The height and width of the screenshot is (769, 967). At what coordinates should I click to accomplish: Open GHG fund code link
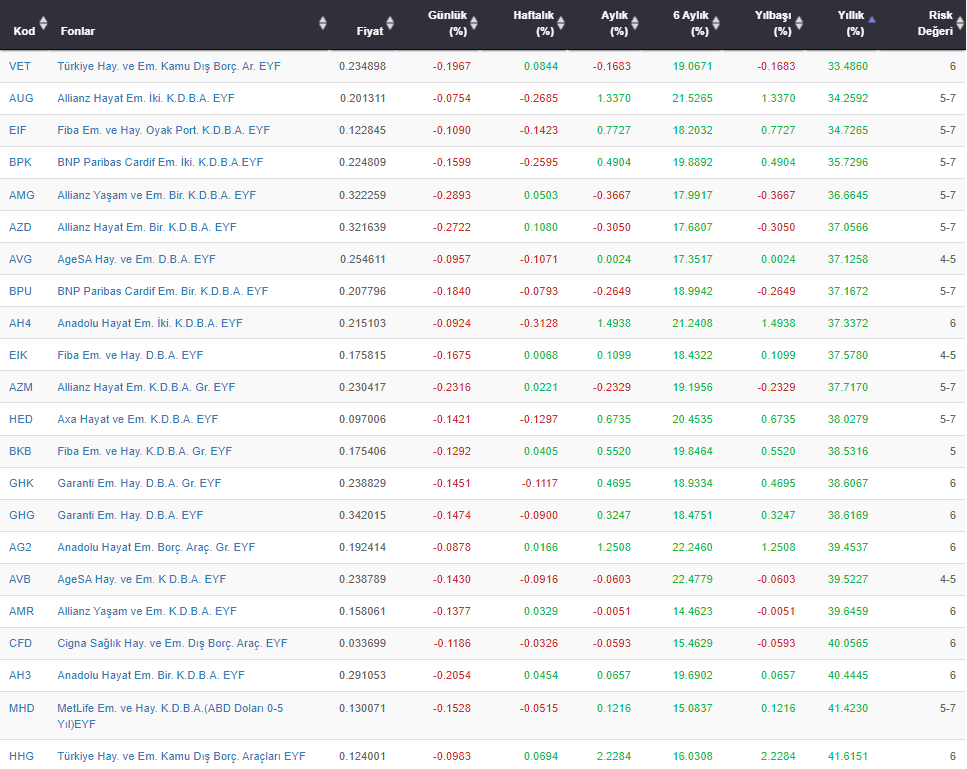(x=22, y=516)
